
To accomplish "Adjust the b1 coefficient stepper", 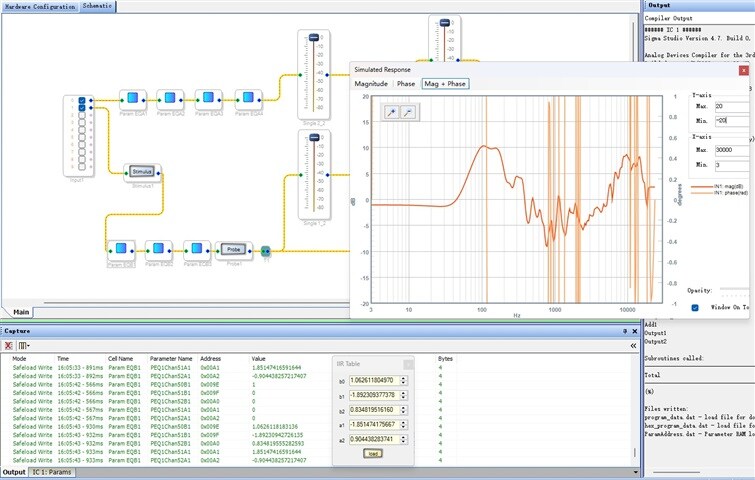I will point(404,395).
